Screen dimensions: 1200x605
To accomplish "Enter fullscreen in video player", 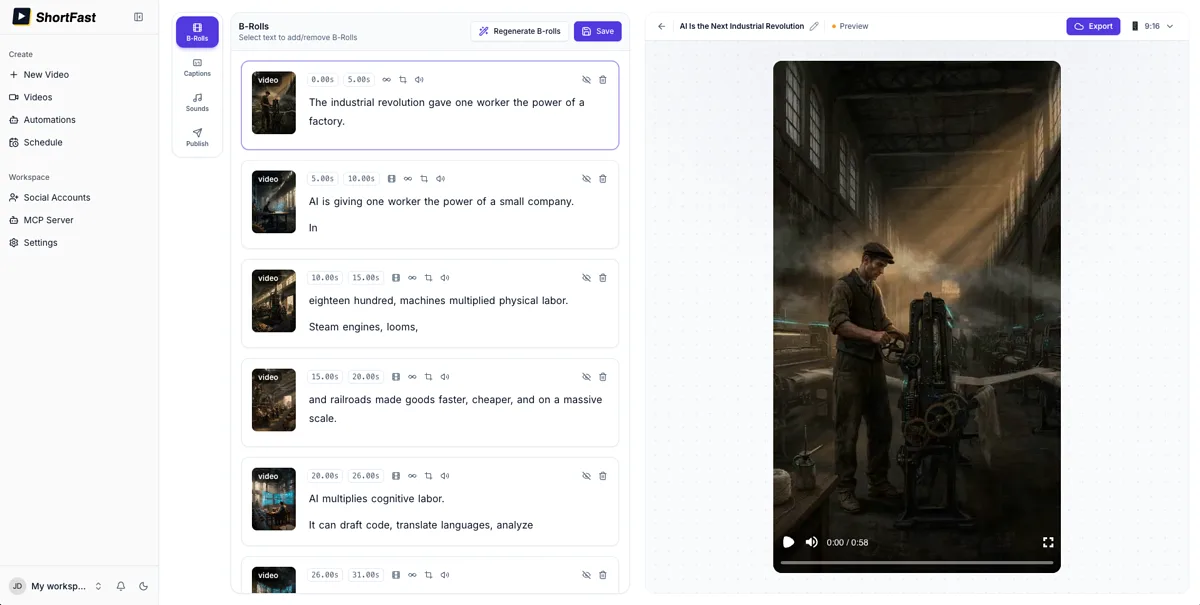I will (1048, 542).
